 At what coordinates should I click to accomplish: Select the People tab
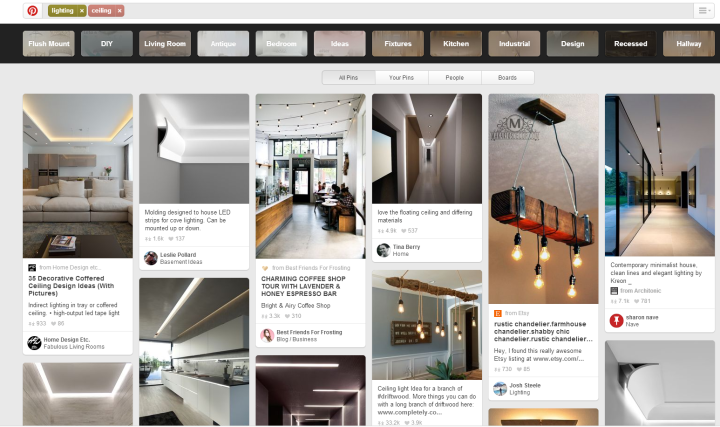point(454,77)
